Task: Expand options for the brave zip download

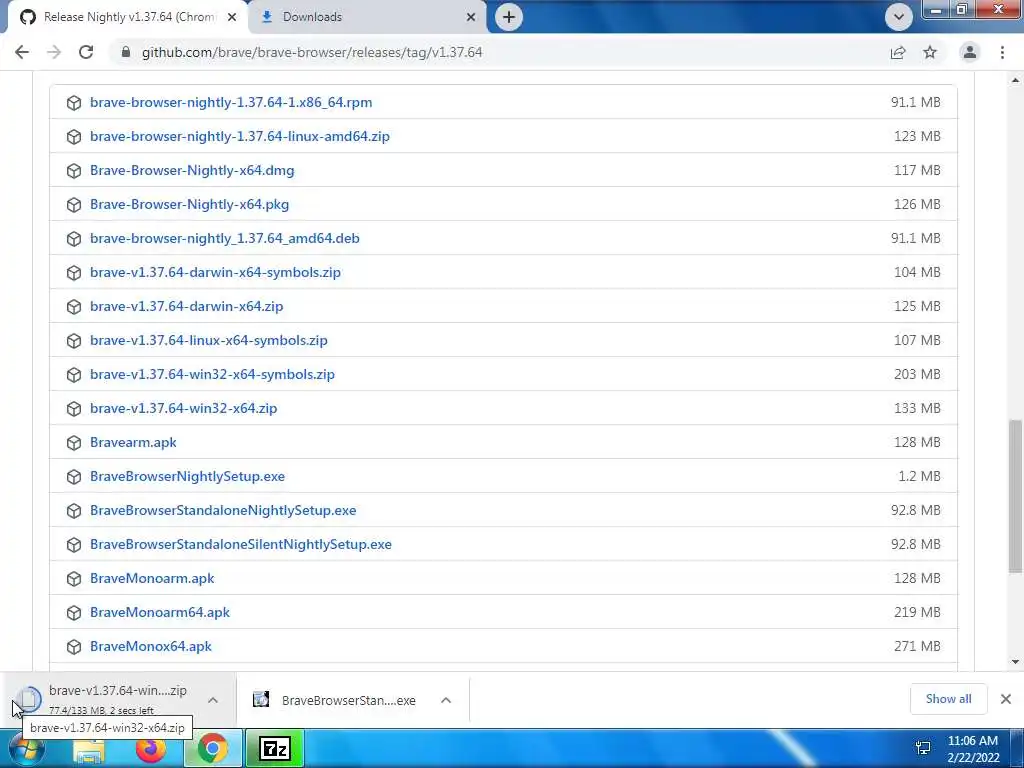Action: coord(213,700)
